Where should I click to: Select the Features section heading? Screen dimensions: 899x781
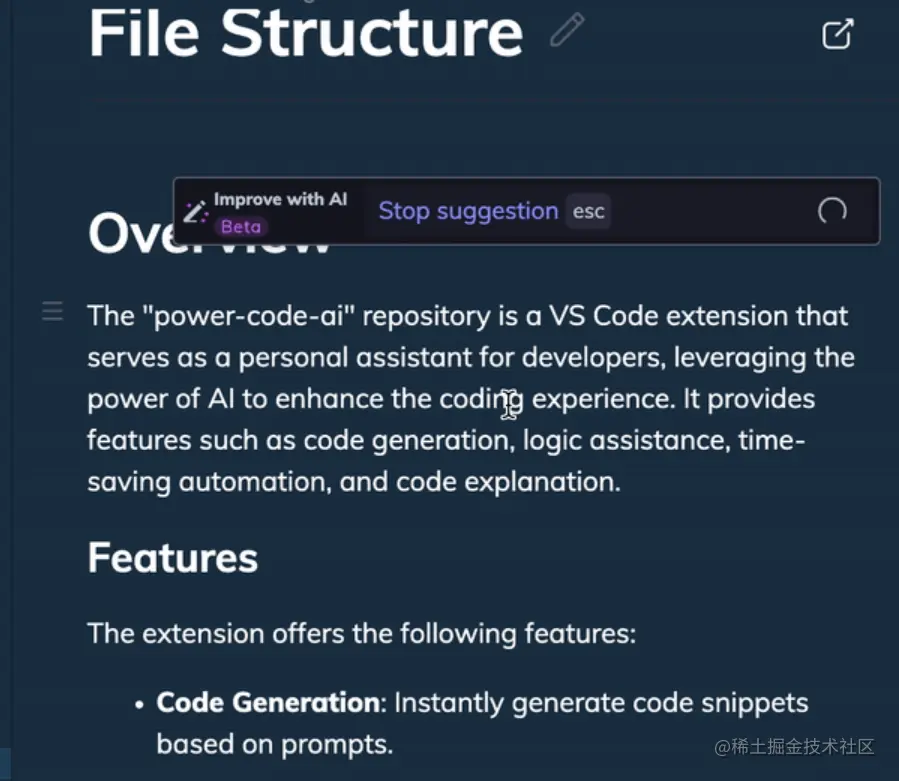(172, 558)
